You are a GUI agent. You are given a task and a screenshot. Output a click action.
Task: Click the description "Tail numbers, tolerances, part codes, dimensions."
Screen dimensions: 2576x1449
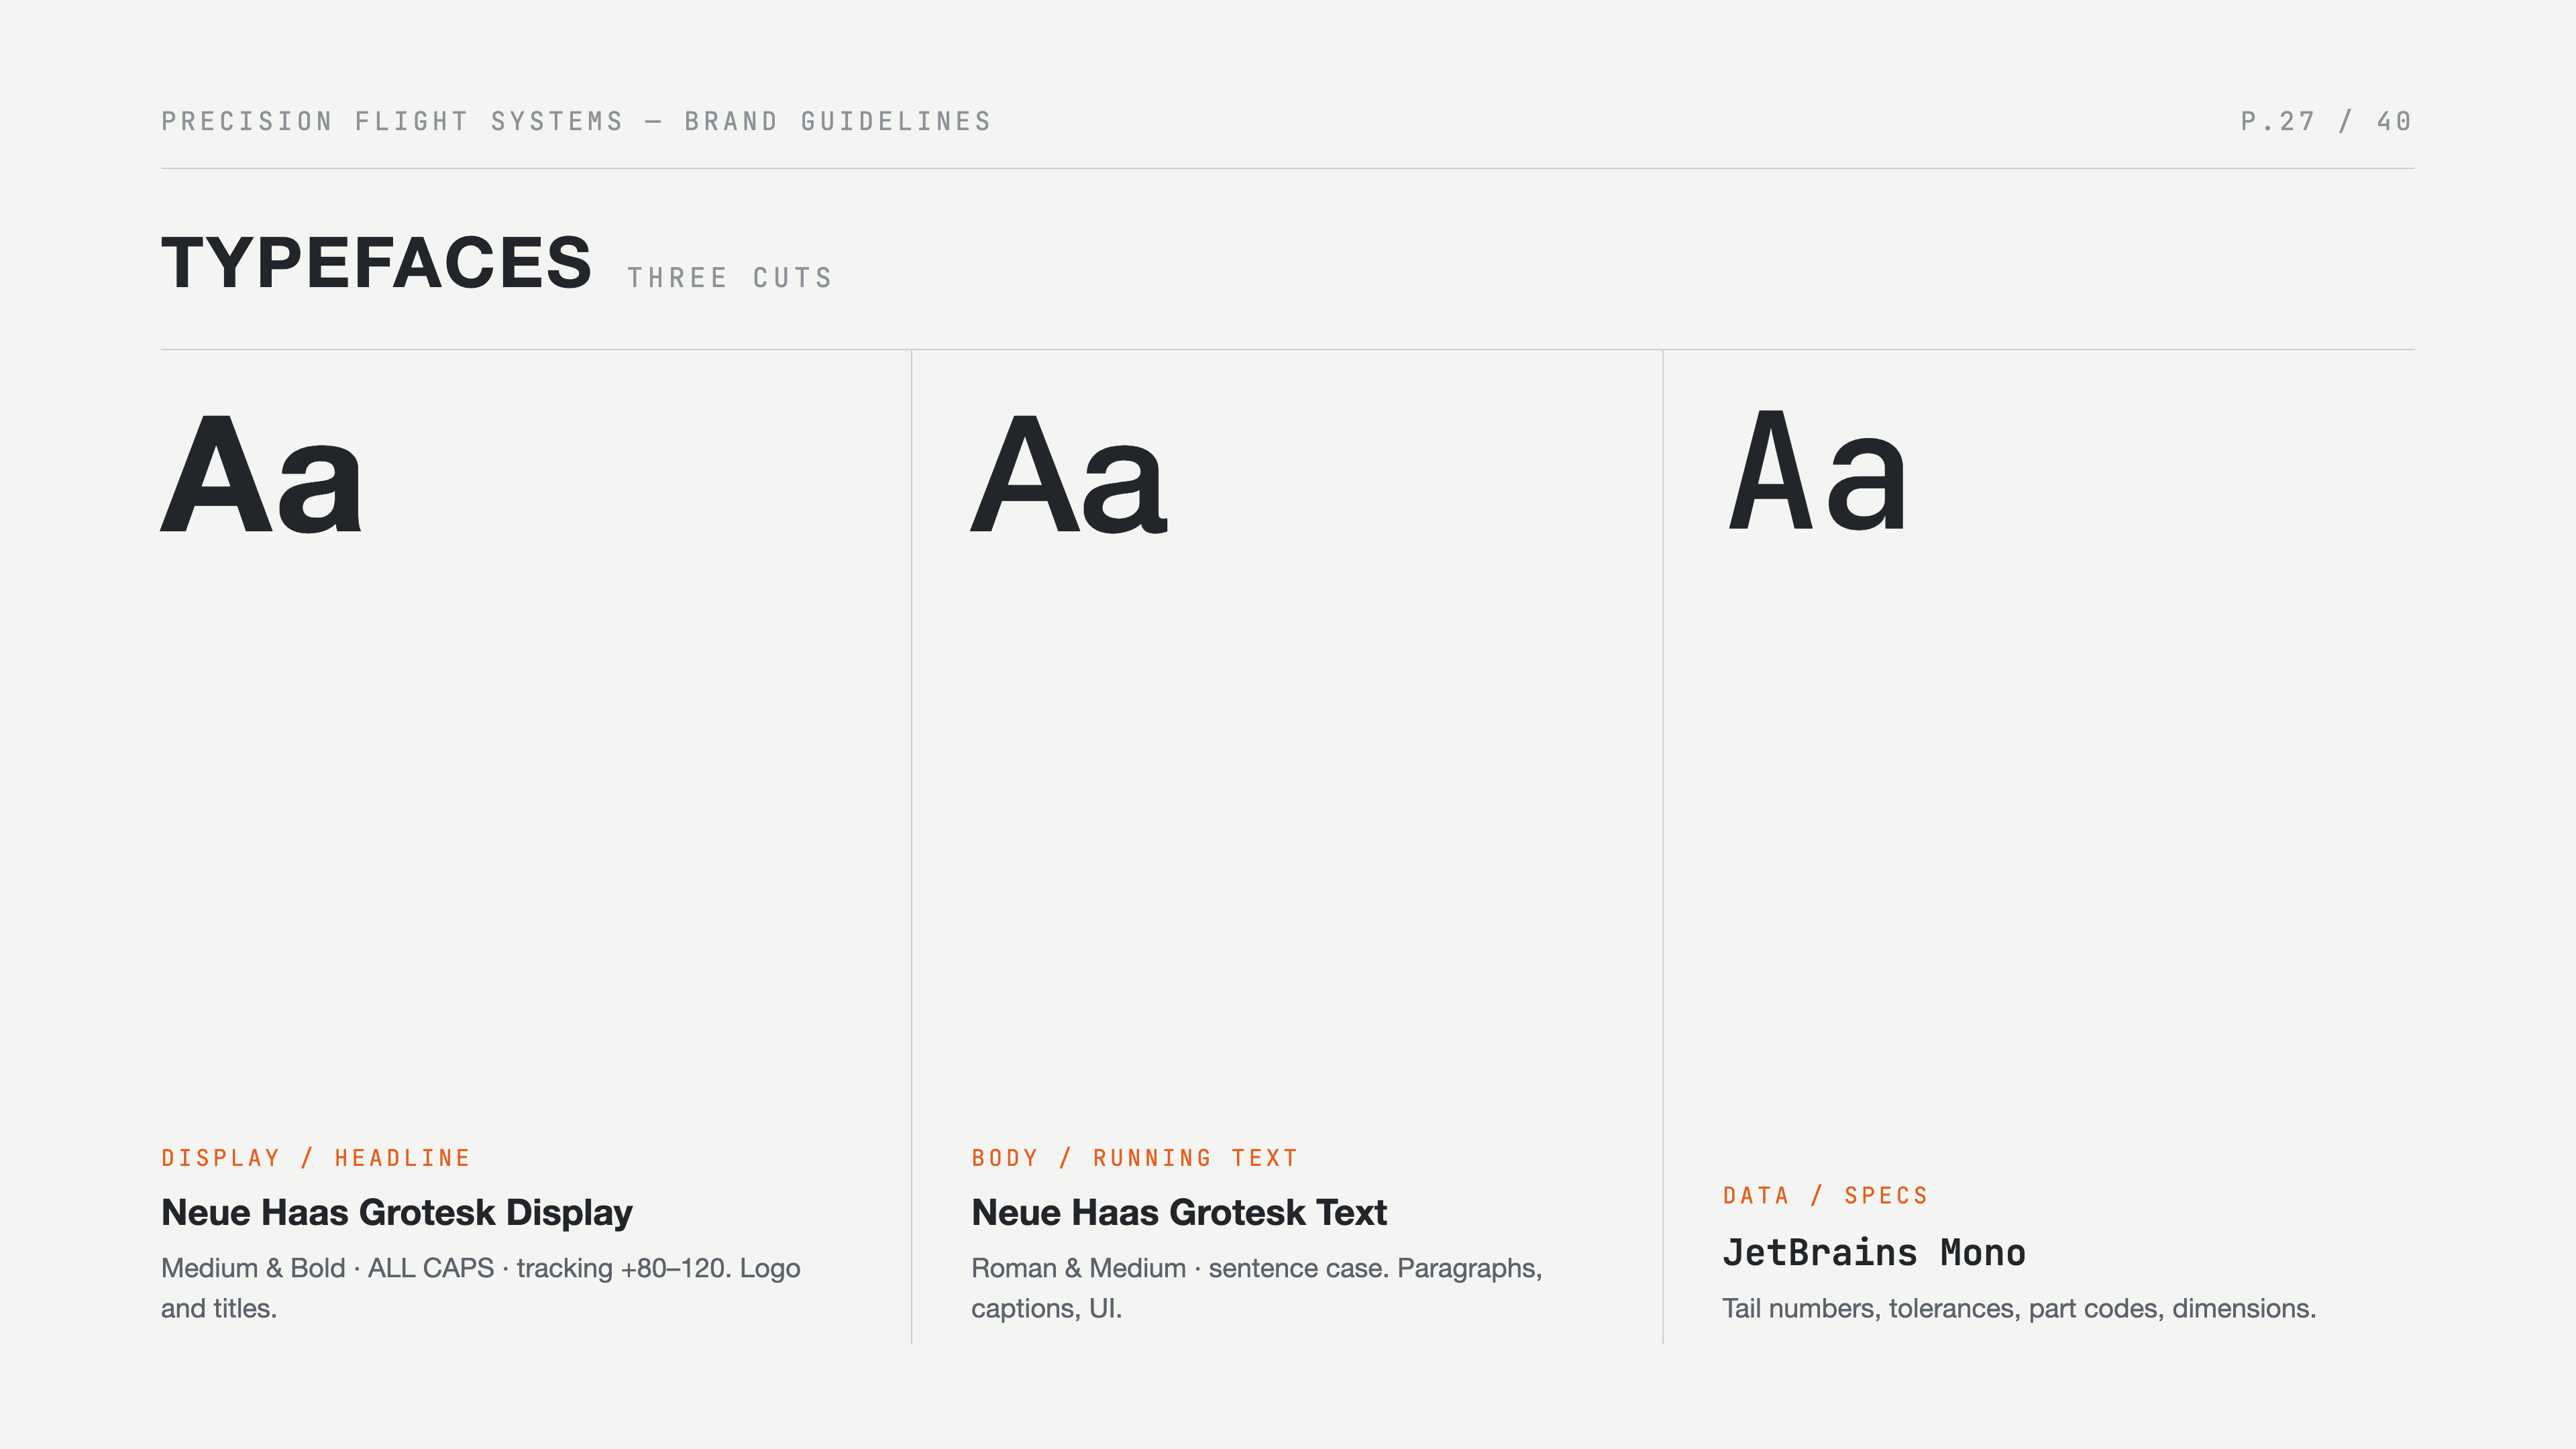click(2019, 1309)
